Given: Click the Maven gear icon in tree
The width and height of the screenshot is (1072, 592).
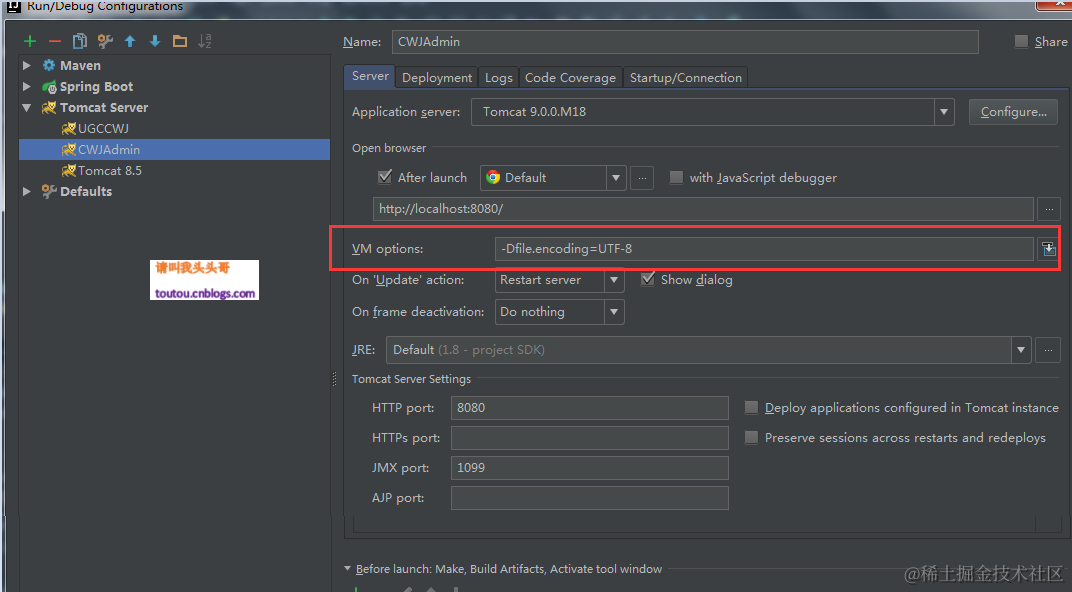Looking at the screenshot, I should [x=49, y=66].
